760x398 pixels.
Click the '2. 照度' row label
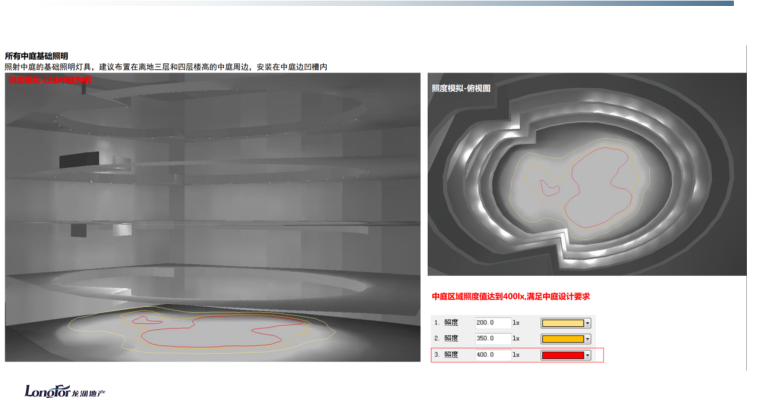446,338
